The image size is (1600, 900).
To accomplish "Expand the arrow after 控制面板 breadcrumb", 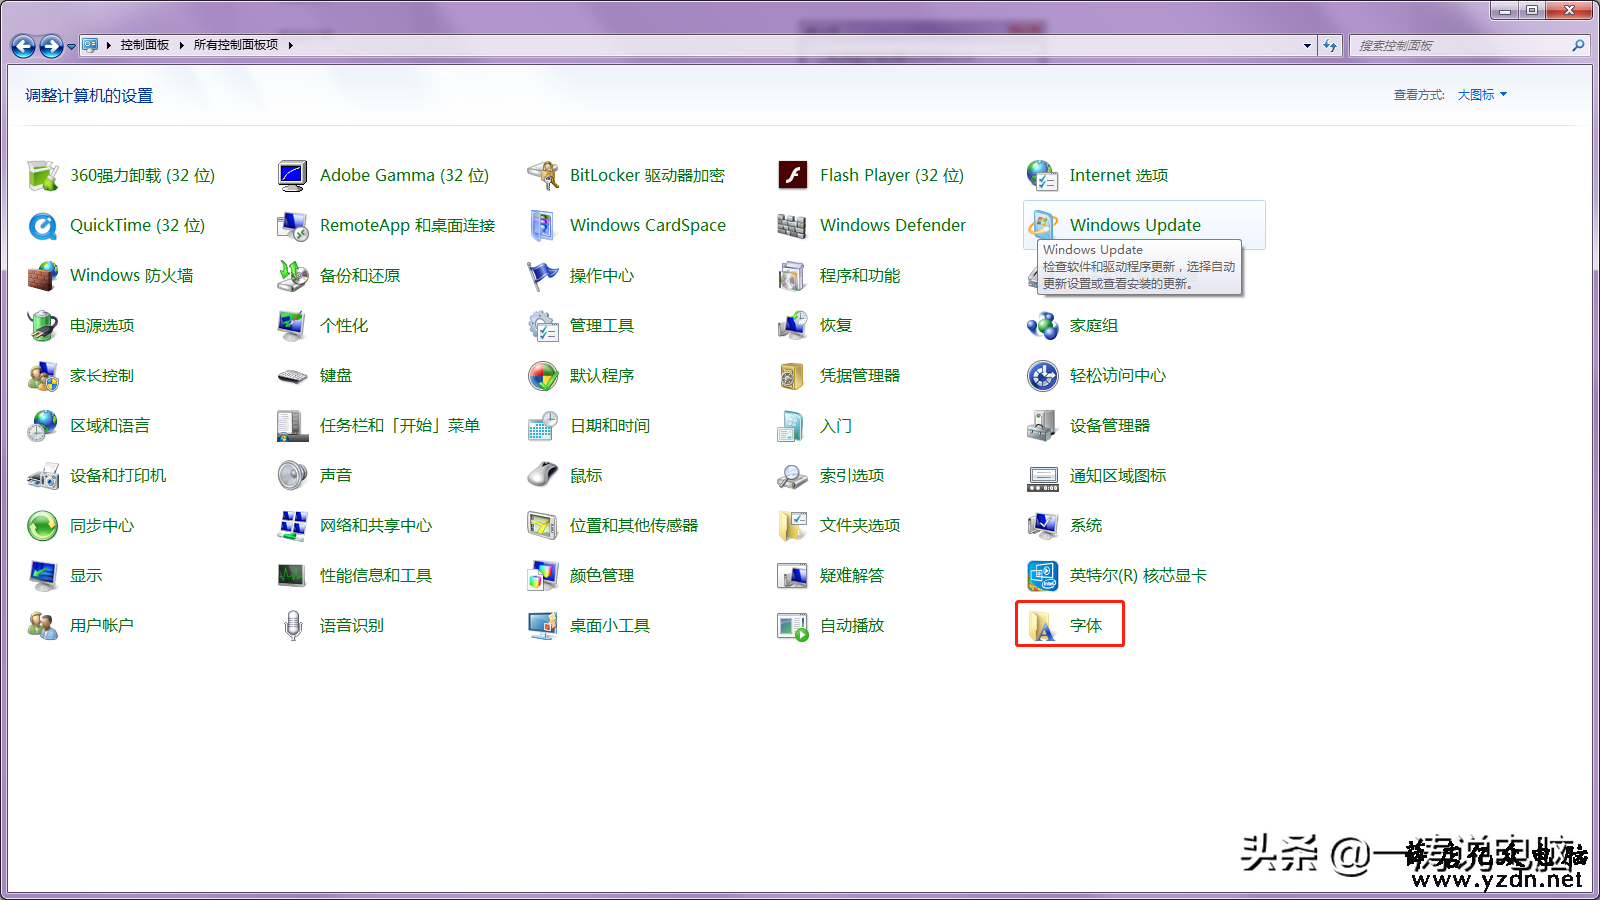I will click(181, 45).
